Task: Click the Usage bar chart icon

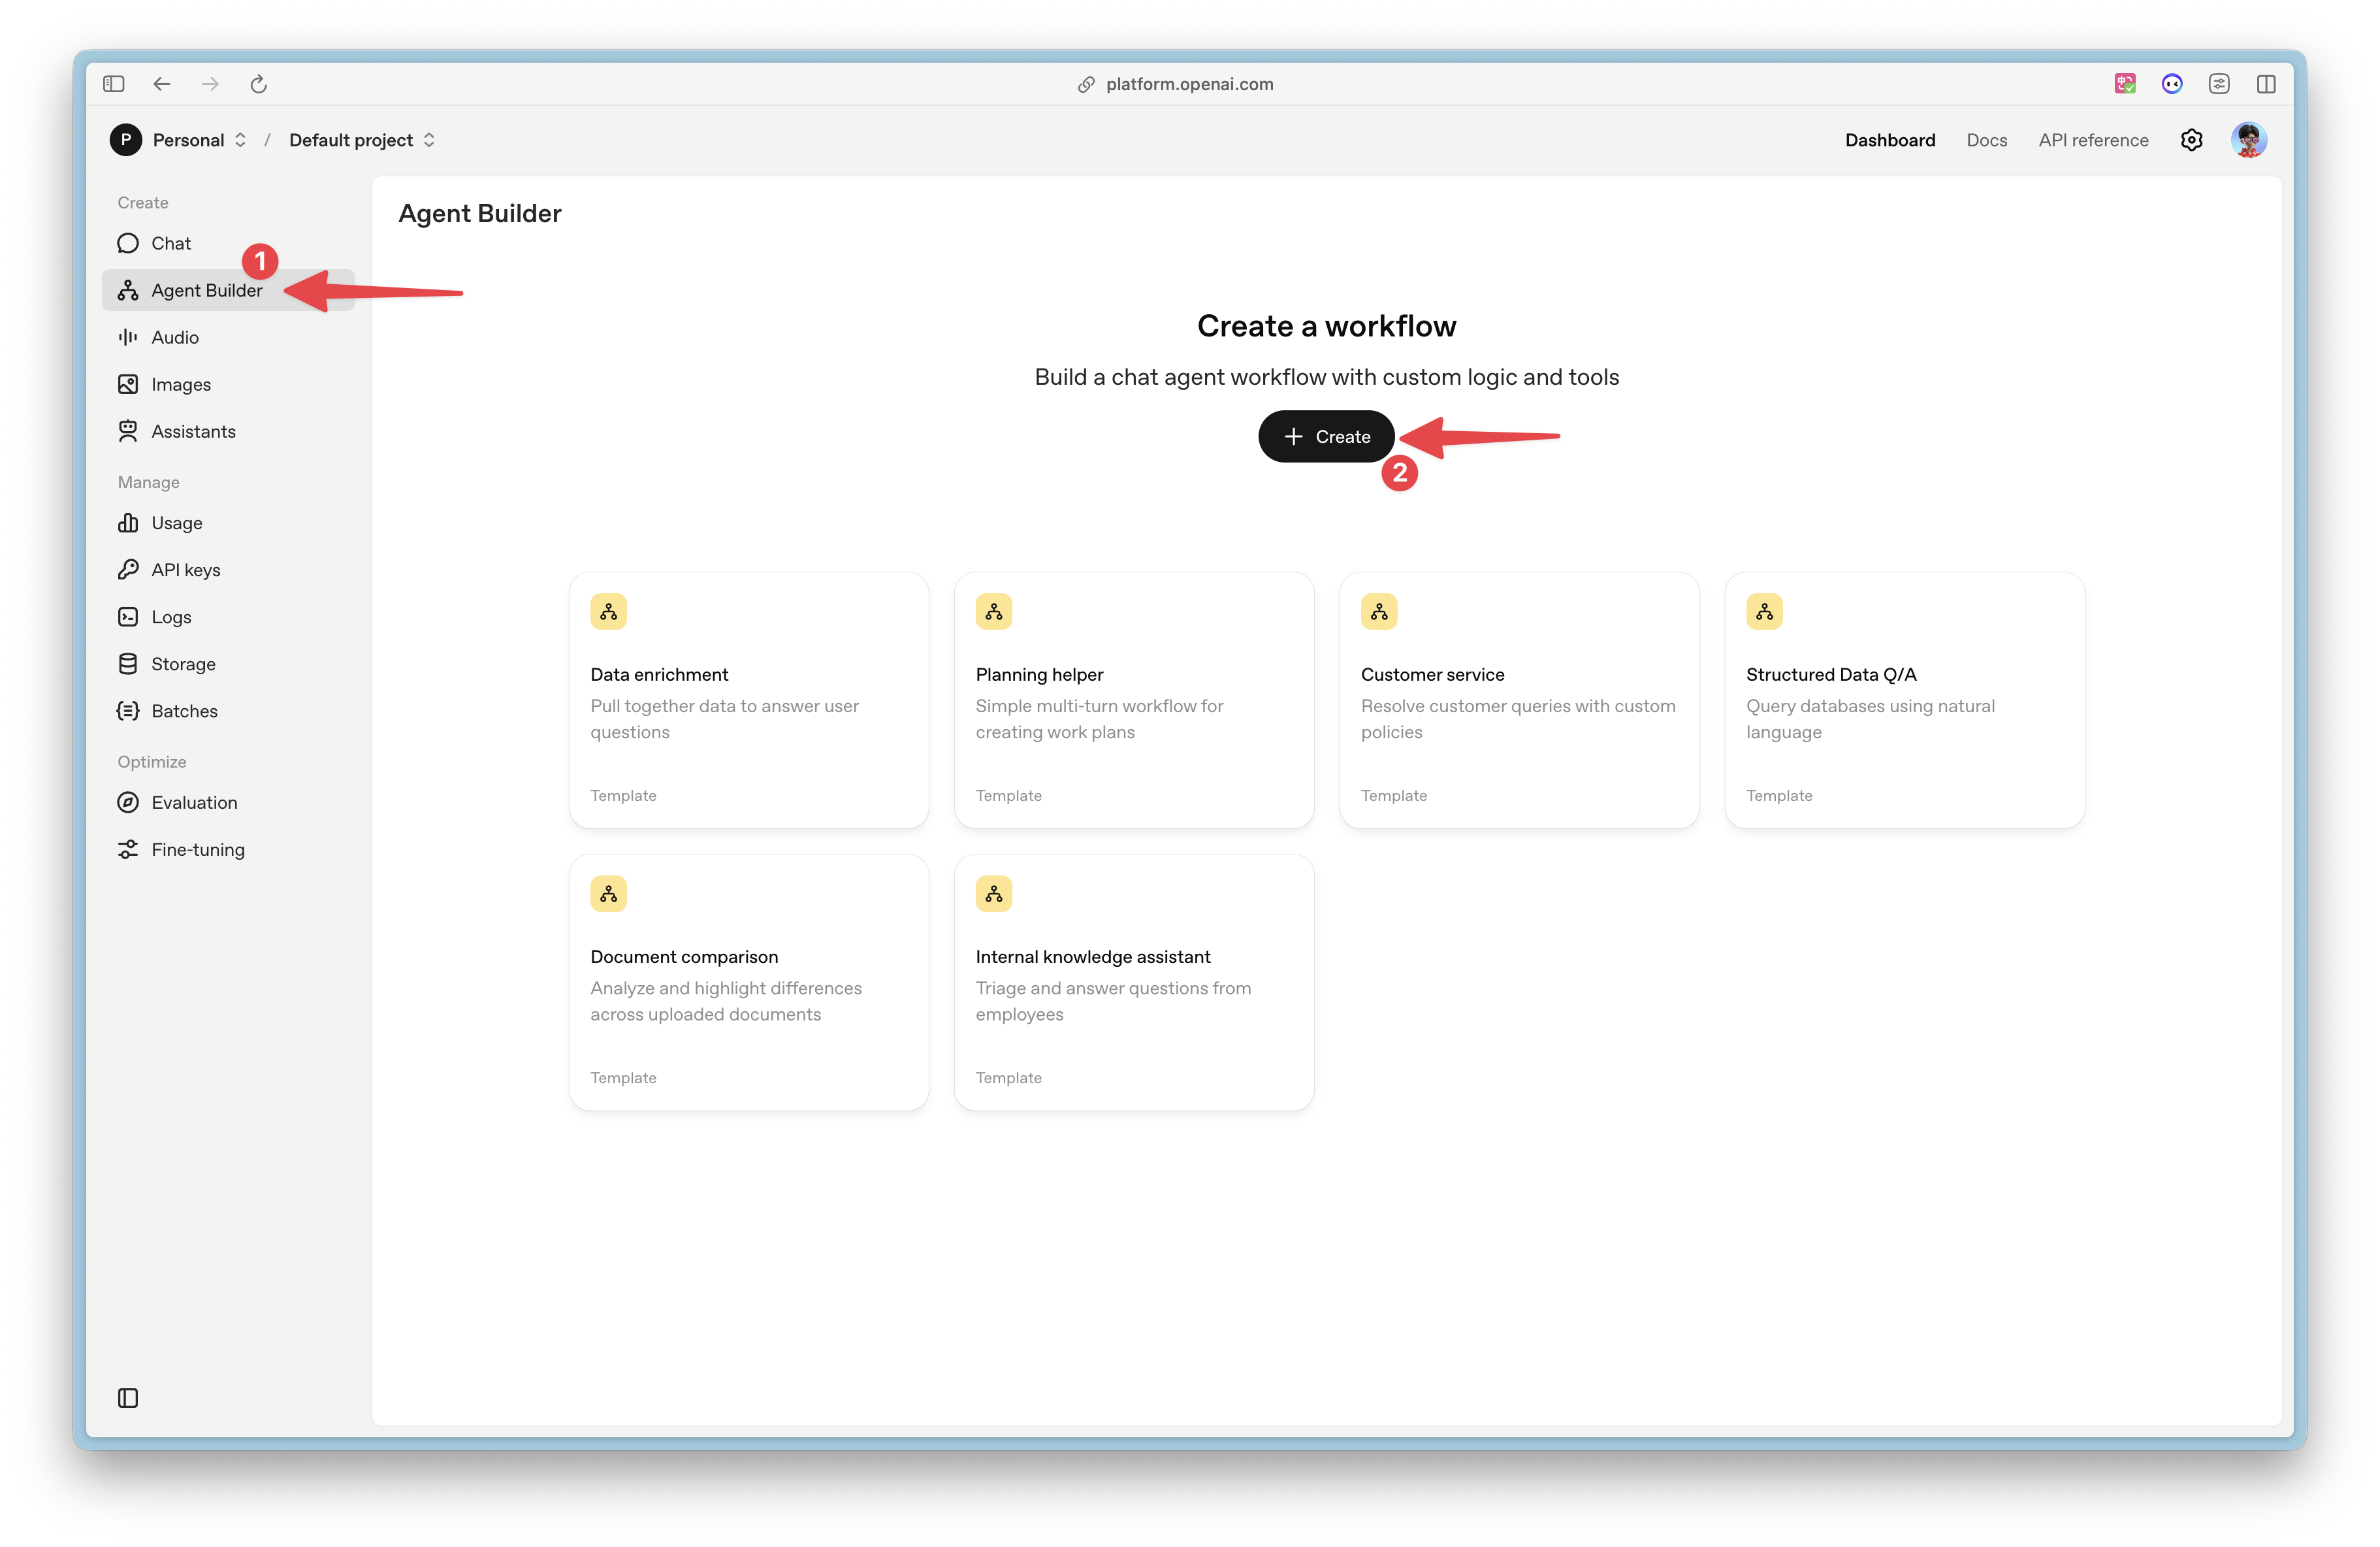Action: click(x=128, y=523)
